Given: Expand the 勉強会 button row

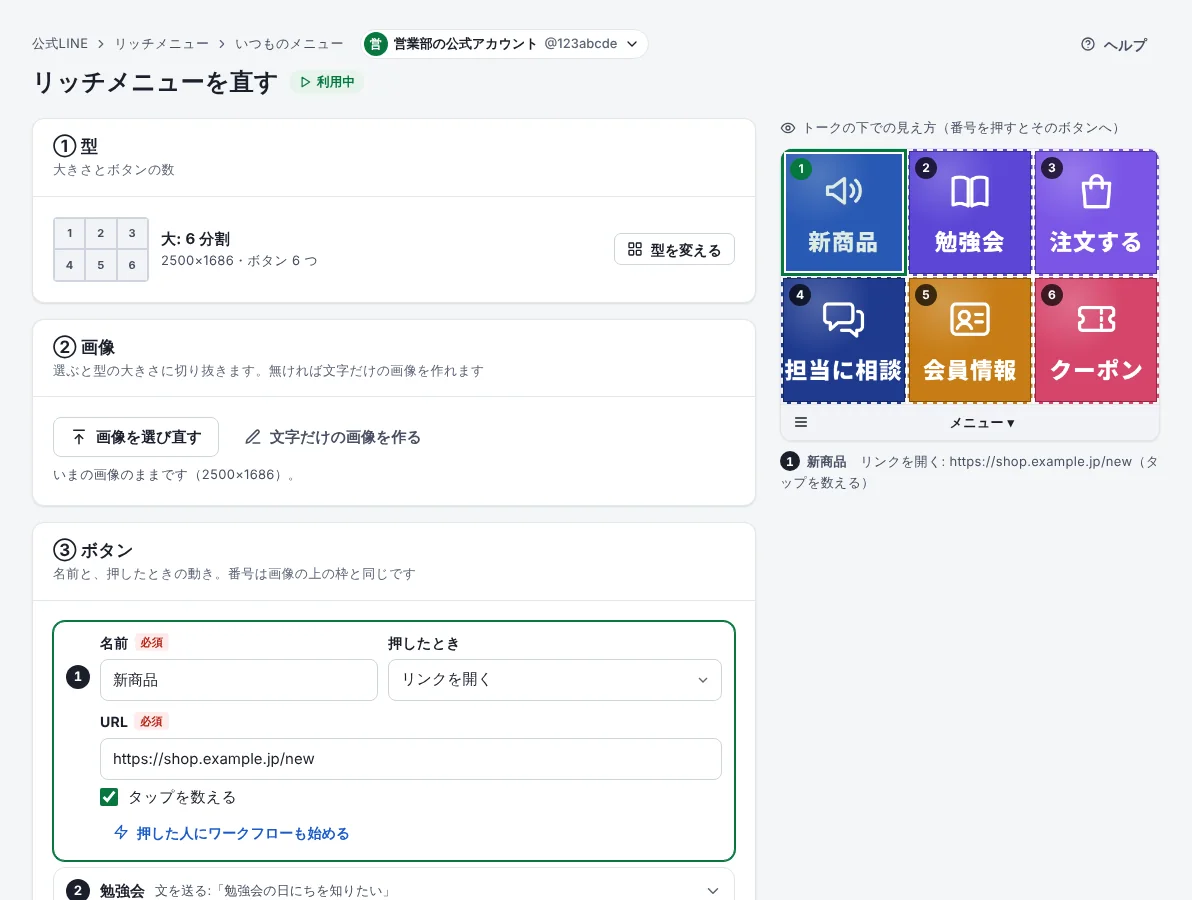Looking at the screenshot, I should pos(394,890).
